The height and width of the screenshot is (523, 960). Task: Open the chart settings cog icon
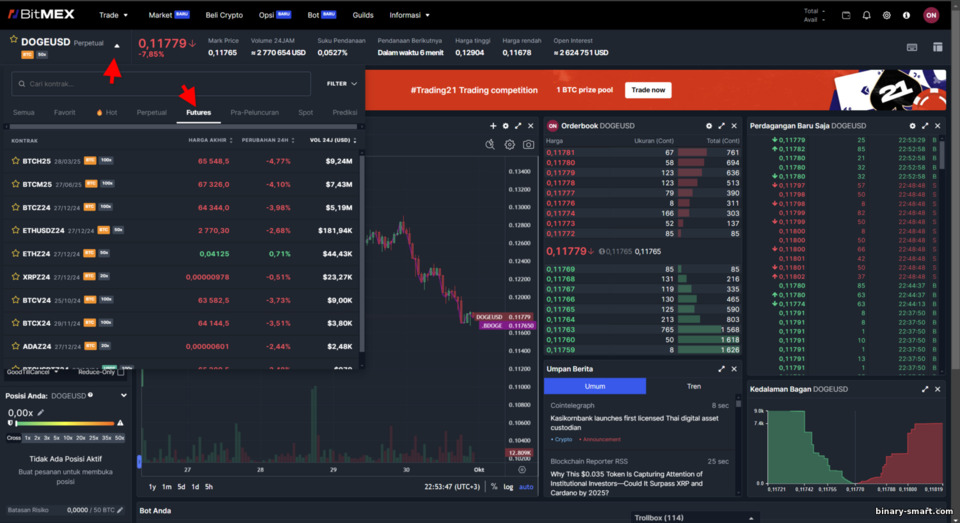pos(509,145)
